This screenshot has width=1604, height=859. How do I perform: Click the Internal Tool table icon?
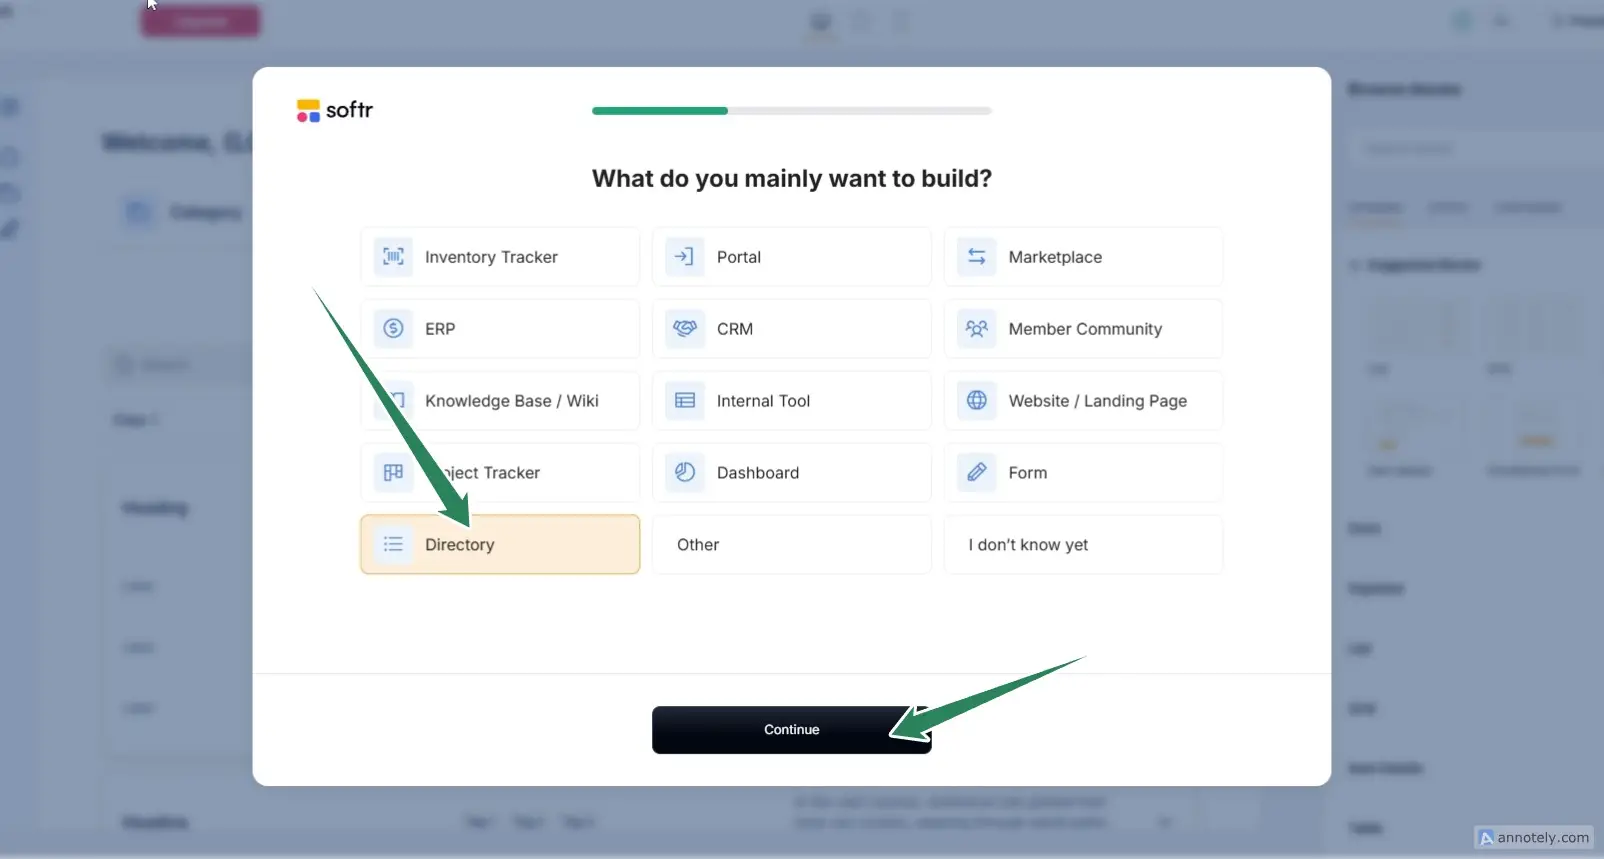pos(685,401)
